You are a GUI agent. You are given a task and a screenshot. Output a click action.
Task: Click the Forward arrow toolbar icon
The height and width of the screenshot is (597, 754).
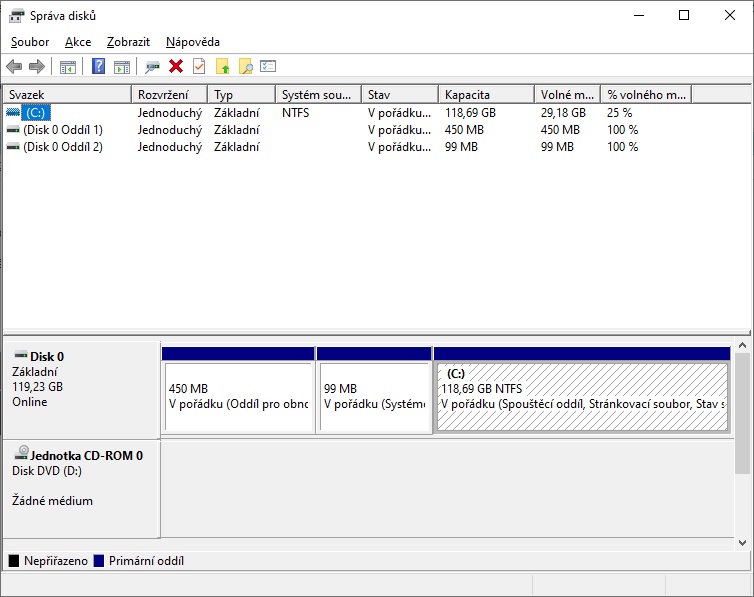click(37, 66)
